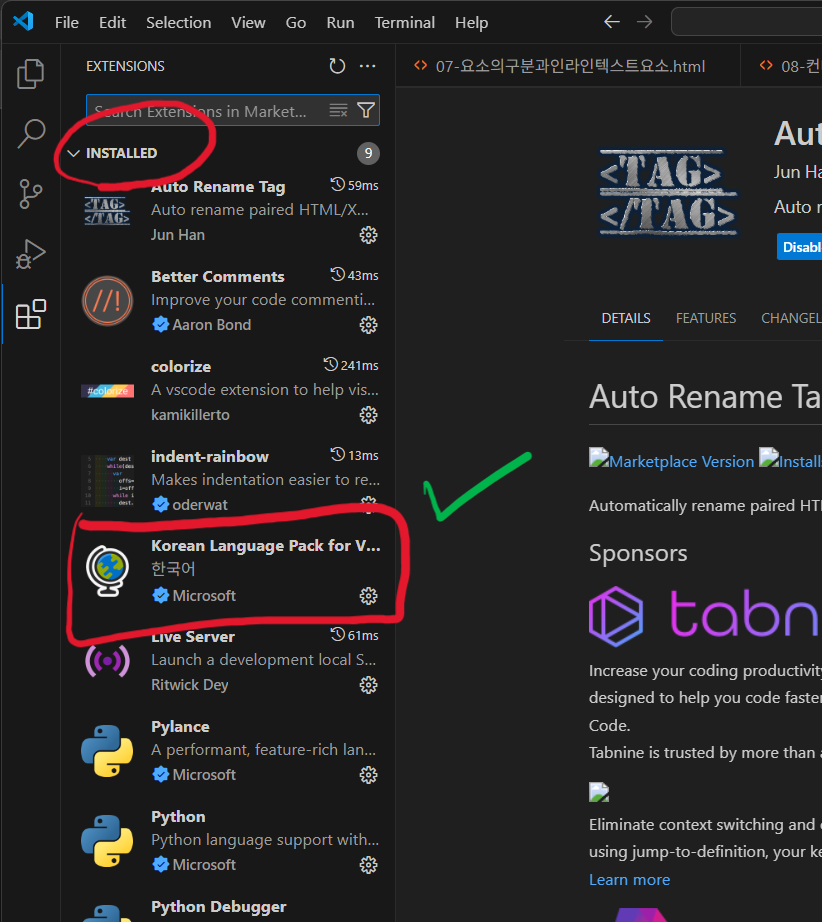Open the Explorer view in activity bar
The width and height of the screenshot is (822, 922).
point(31,74)
